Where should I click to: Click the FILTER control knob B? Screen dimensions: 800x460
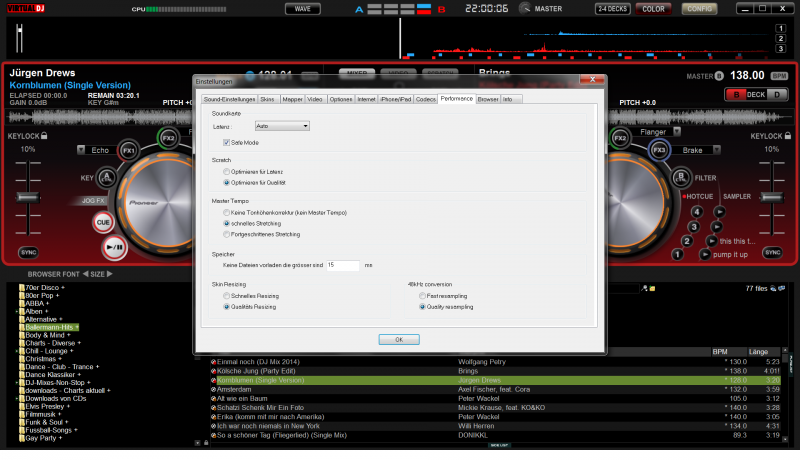[681, 177]
